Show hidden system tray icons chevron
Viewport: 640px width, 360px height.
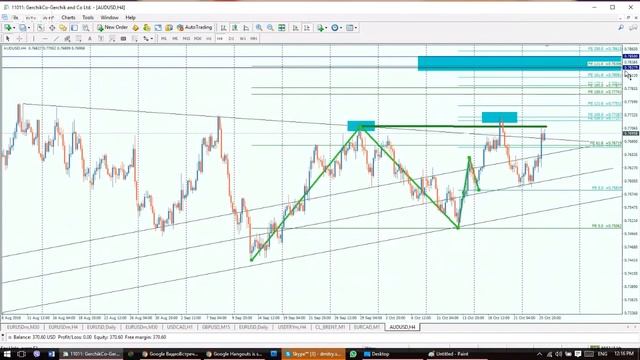click(539, 354)
